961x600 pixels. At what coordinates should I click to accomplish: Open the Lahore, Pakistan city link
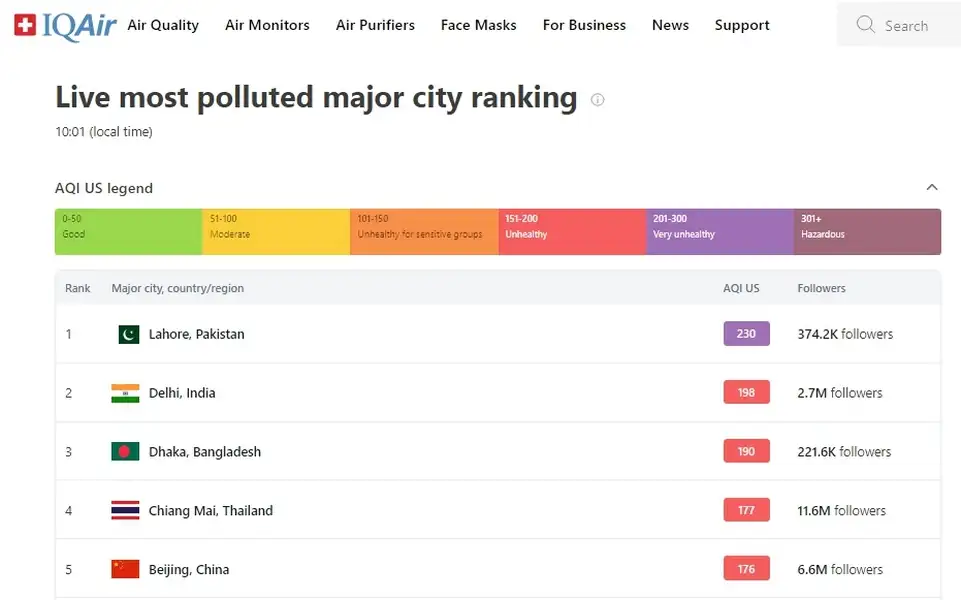pyautogui.click(x=196, y=334)
